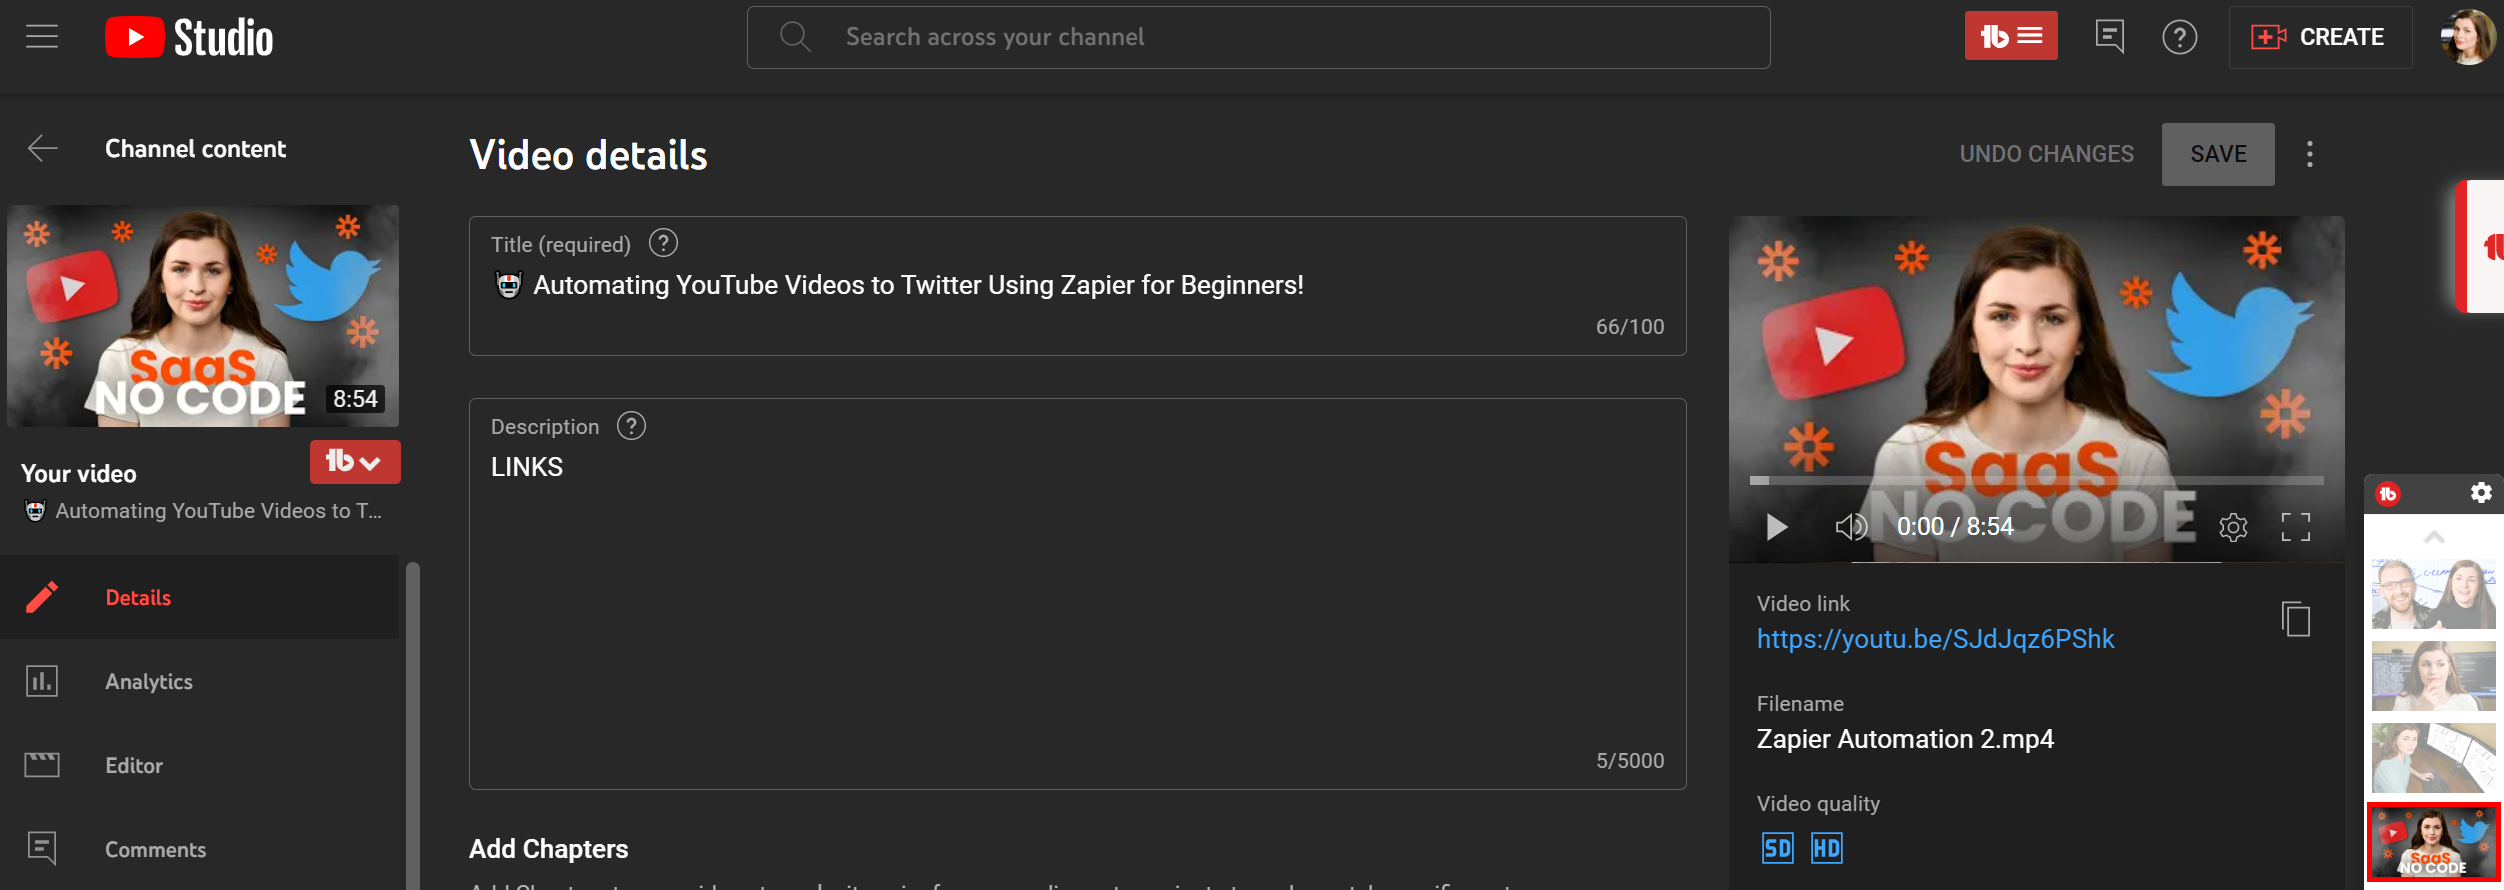Click the CREATE button
The width and height of the screenshot is (2504, 890).
(x=2320, y=37)
